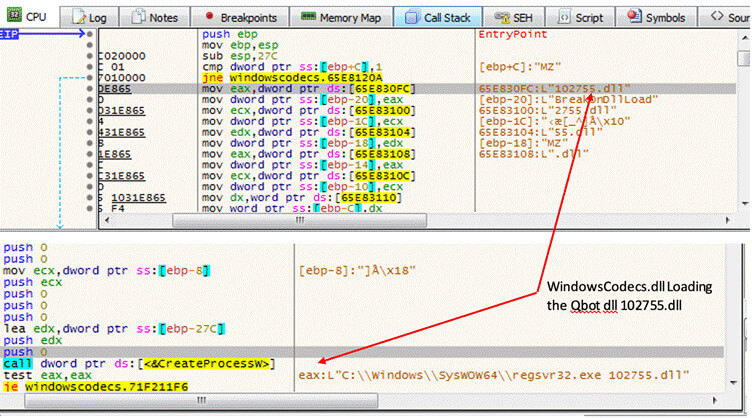Toggle breakpoint dot on mov ebp,esp line

click(x=89, y=45)
